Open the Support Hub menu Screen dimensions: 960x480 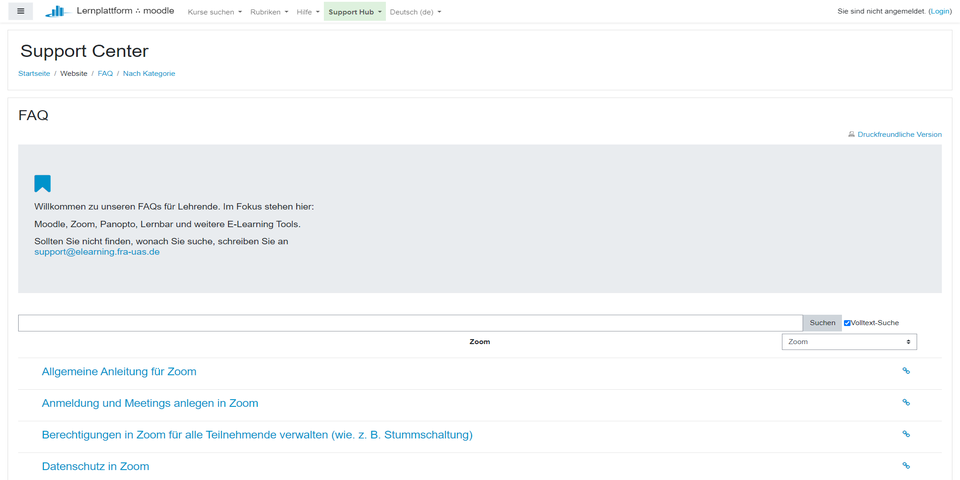[x=355, y=12]
